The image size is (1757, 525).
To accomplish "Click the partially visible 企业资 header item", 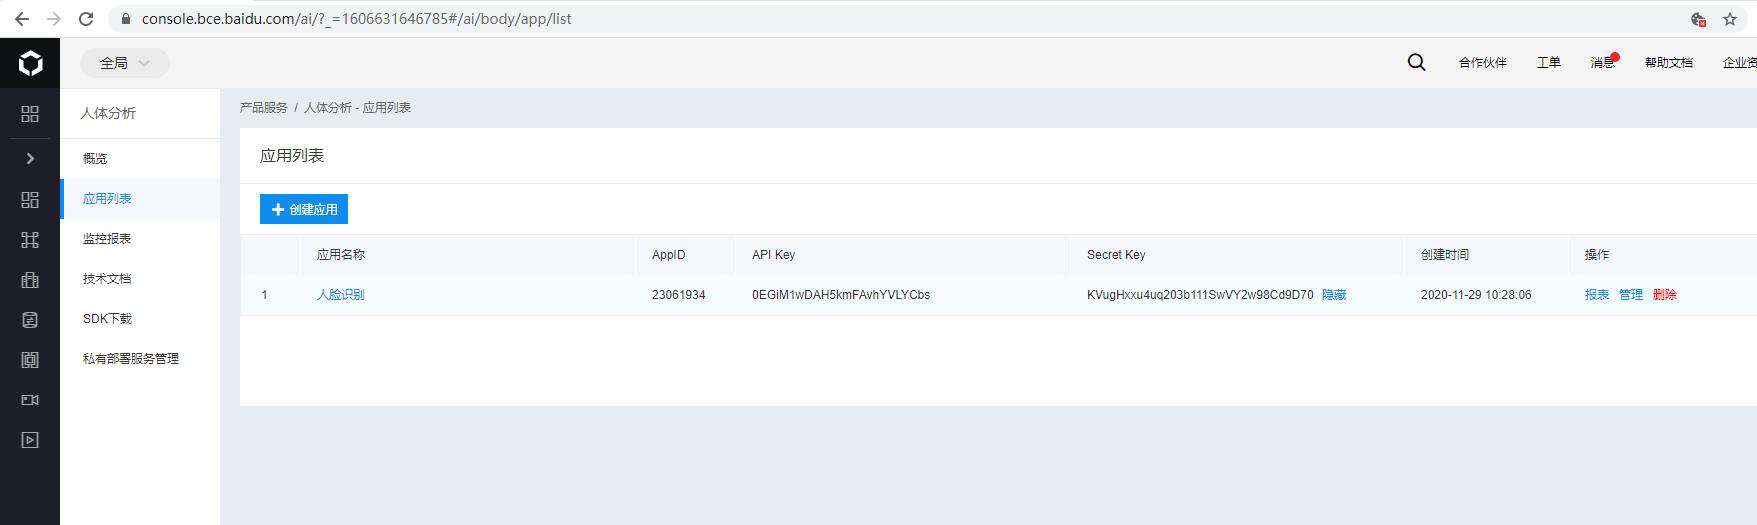I will pos(1739,62).
